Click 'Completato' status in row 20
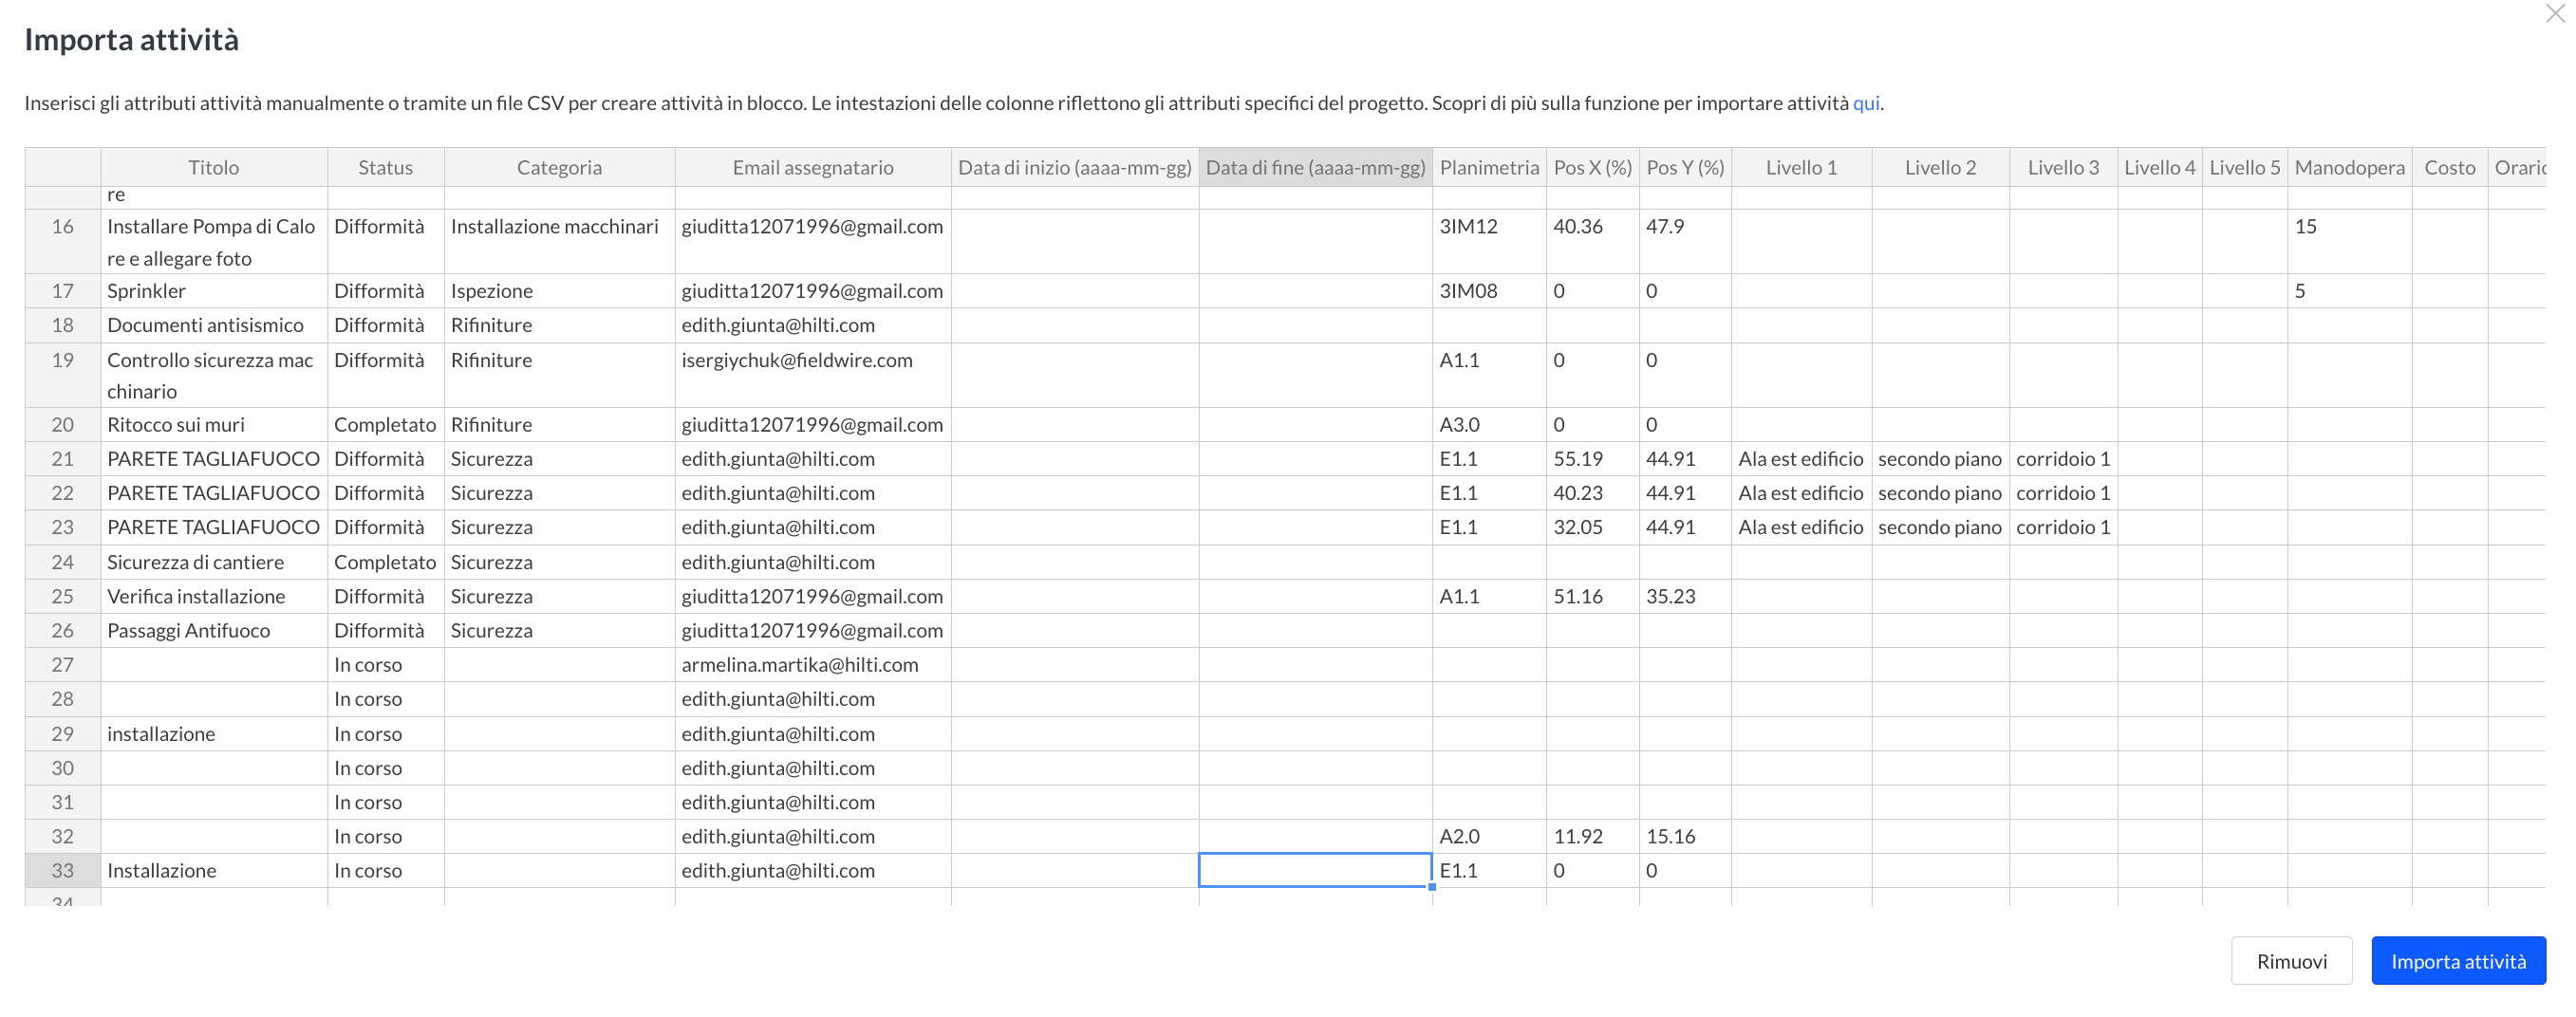2576x1017 pixels. (x=386, y=424)
